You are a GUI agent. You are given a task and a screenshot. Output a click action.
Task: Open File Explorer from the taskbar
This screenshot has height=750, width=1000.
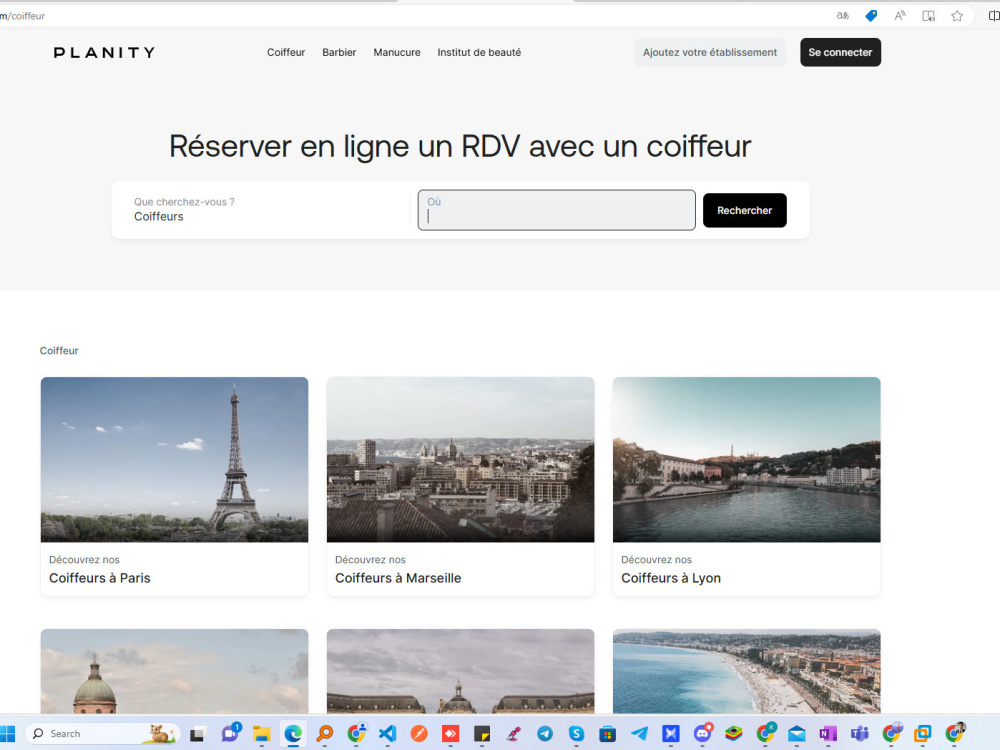(x=261, y=734)
